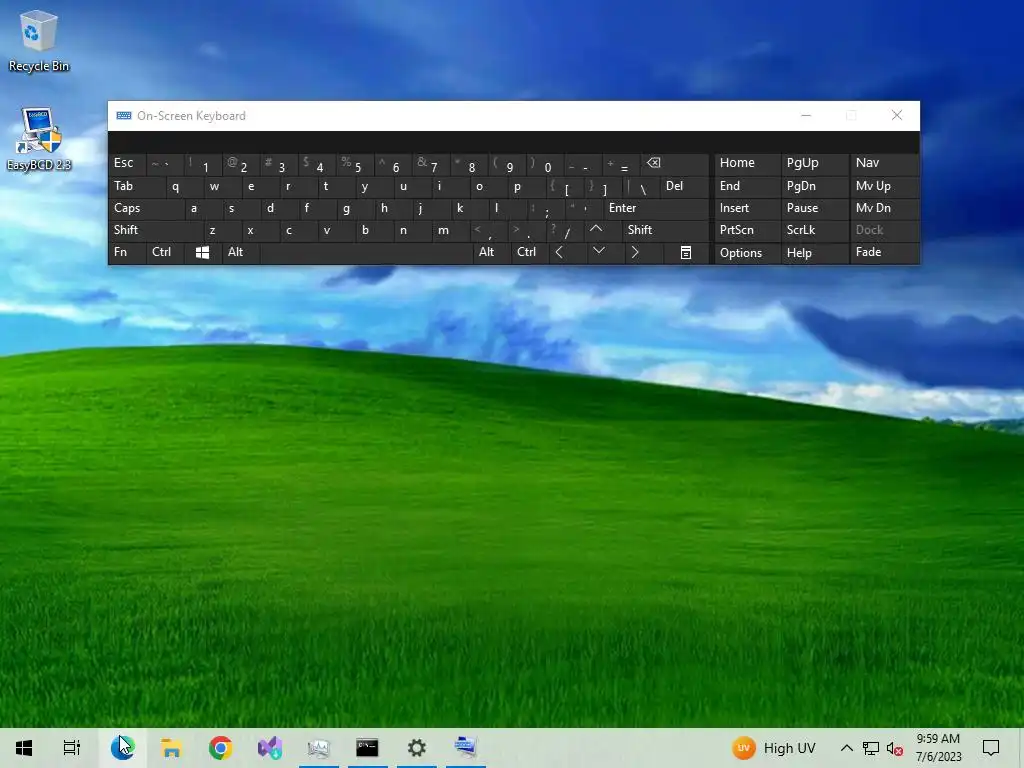The height and width of the screenshot is (768, 1024).
Task: Click the Fade key
Action: point(884,252)
